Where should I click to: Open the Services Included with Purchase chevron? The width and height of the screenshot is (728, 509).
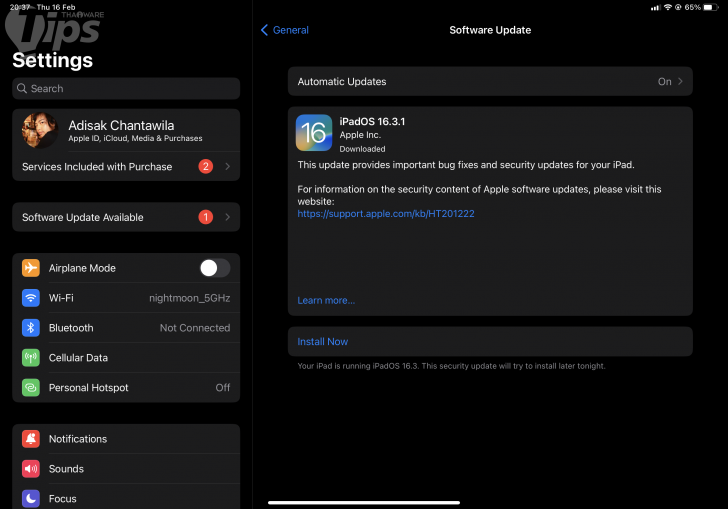point(228,166)
